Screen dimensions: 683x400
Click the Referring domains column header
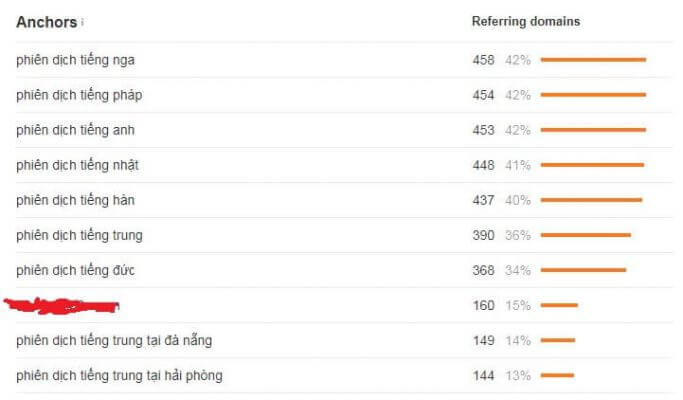click(525, 22)
